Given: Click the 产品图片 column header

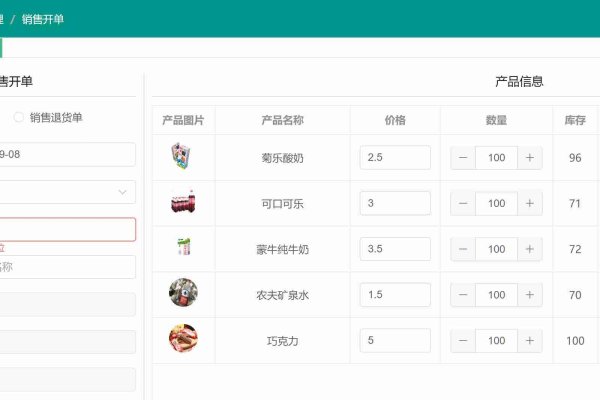Looking at the screenshot, I should [x=183, y=120].
